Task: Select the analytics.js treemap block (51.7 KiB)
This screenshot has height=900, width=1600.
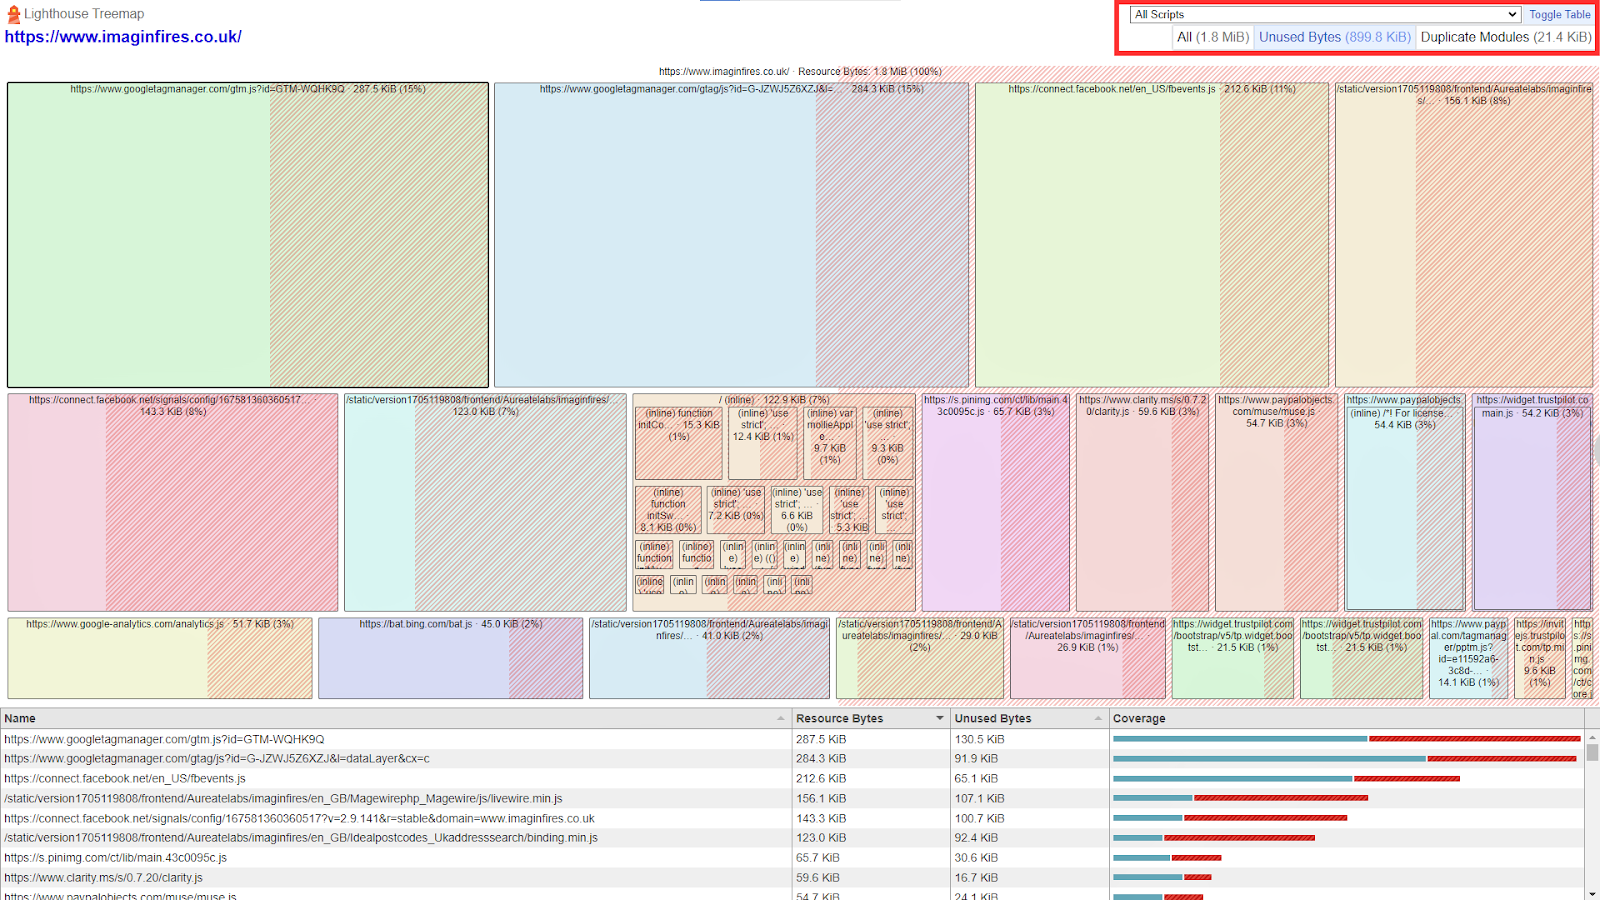Action: [160, 658]
